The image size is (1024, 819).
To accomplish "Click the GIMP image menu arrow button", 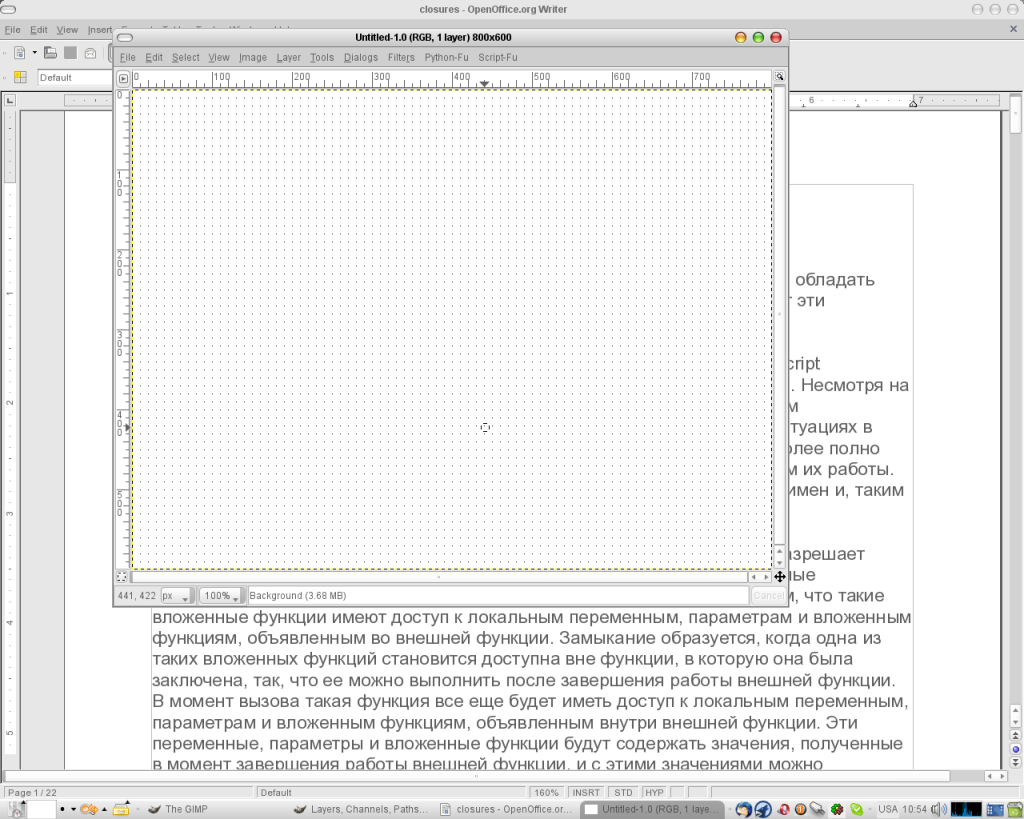I will point(124,78).
